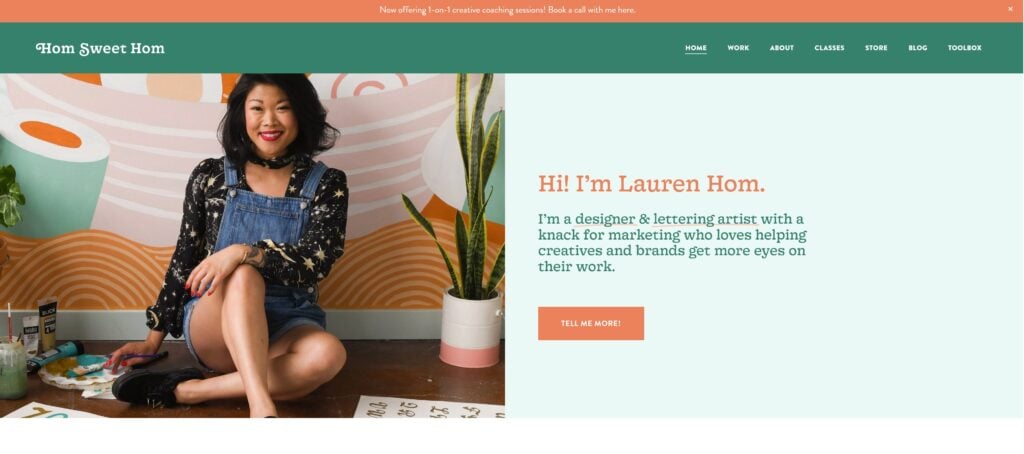Visit the Store page
The image size is (1024, 454).
pos(876,48)
